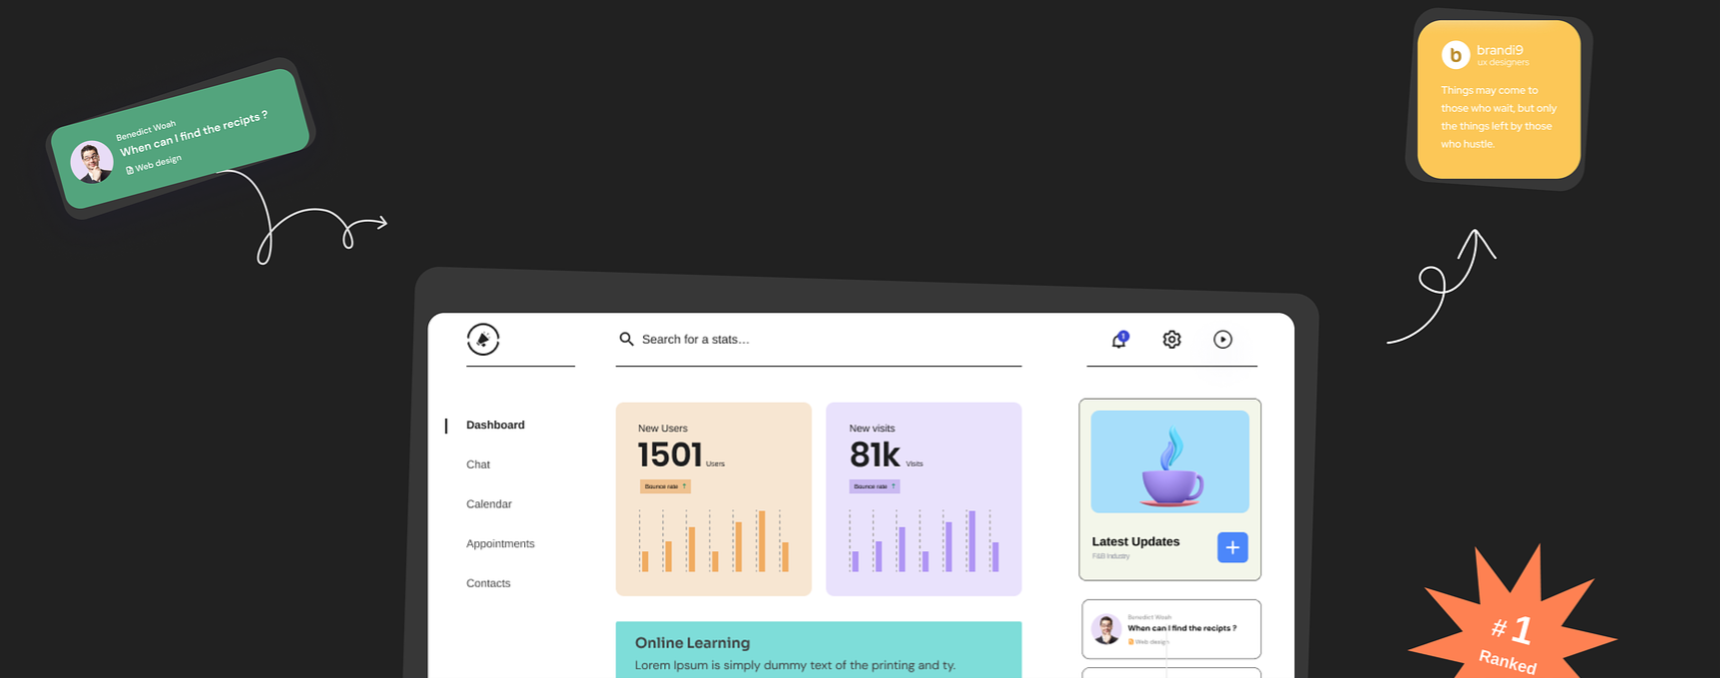The height and width of the screenshot is (678, 1720).
Task: Select Contacts in the sidebar
Action: pyautogui.click(x=488, y=583)
